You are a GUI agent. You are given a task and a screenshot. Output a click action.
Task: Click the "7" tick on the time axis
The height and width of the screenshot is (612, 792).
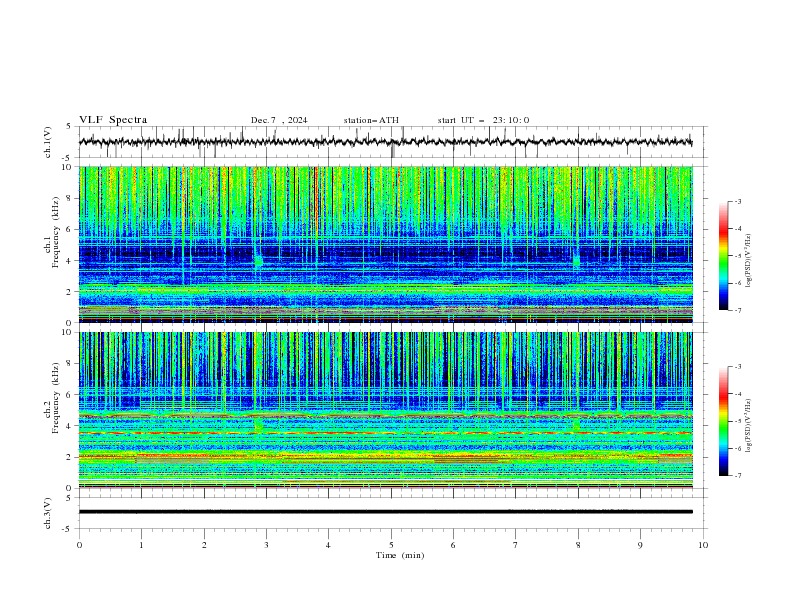pyautogui.click(x=516, y=545)
